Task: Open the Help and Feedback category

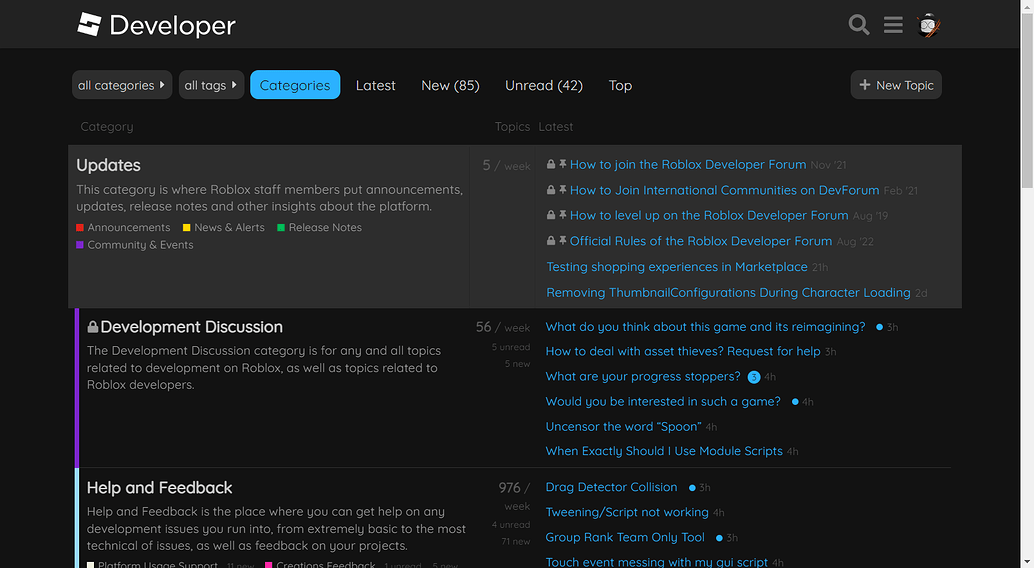Action: [160, 488]
